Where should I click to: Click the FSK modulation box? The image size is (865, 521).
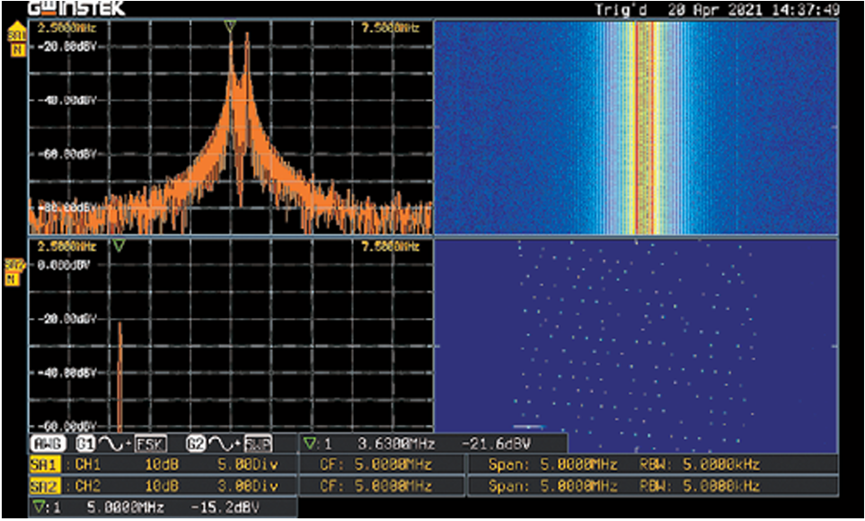tap(151, 444)
